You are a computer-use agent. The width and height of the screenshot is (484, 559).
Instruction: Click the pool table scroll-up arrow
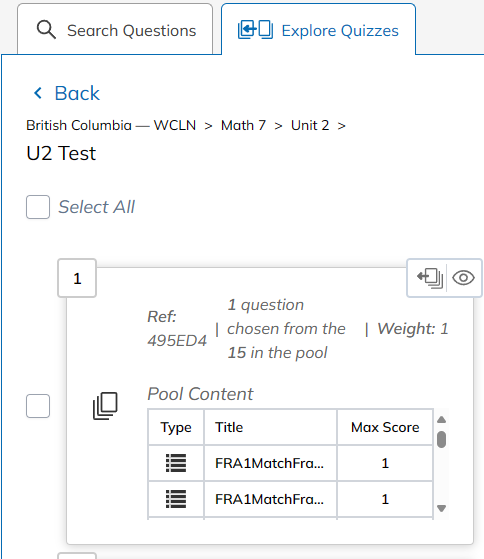442,419
